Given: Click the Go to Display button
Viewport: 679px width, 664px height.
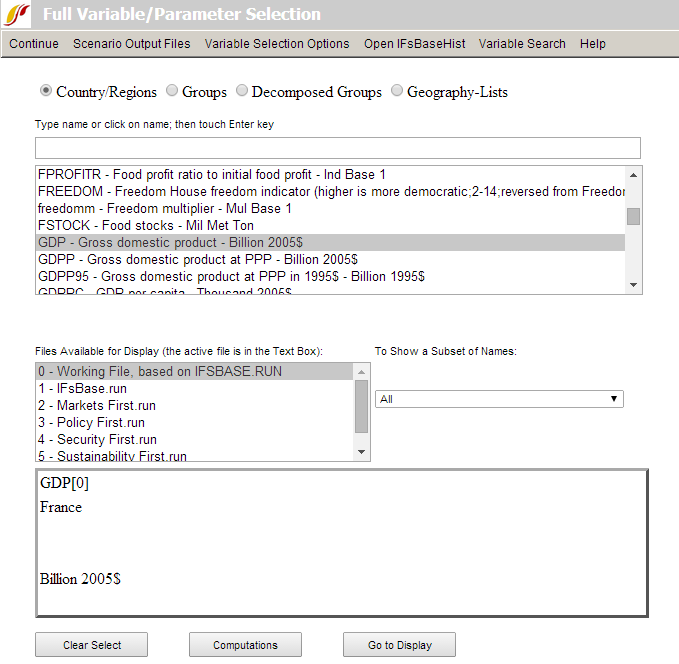Looking at the screenshot, I should click(x=399, y=645).
